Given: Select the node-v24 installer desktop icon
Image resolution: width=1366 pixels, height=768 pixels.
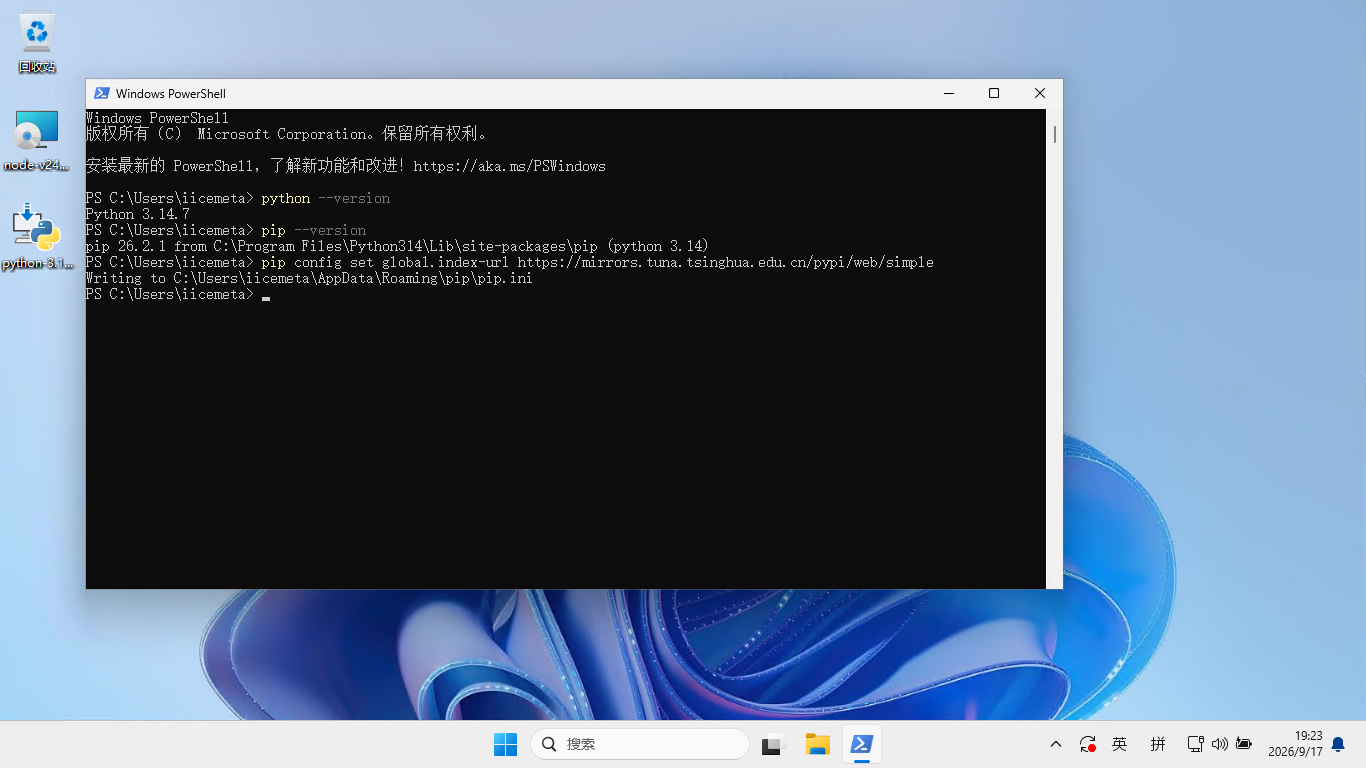Looking at the screenshot, I should [x=37, y=141].
